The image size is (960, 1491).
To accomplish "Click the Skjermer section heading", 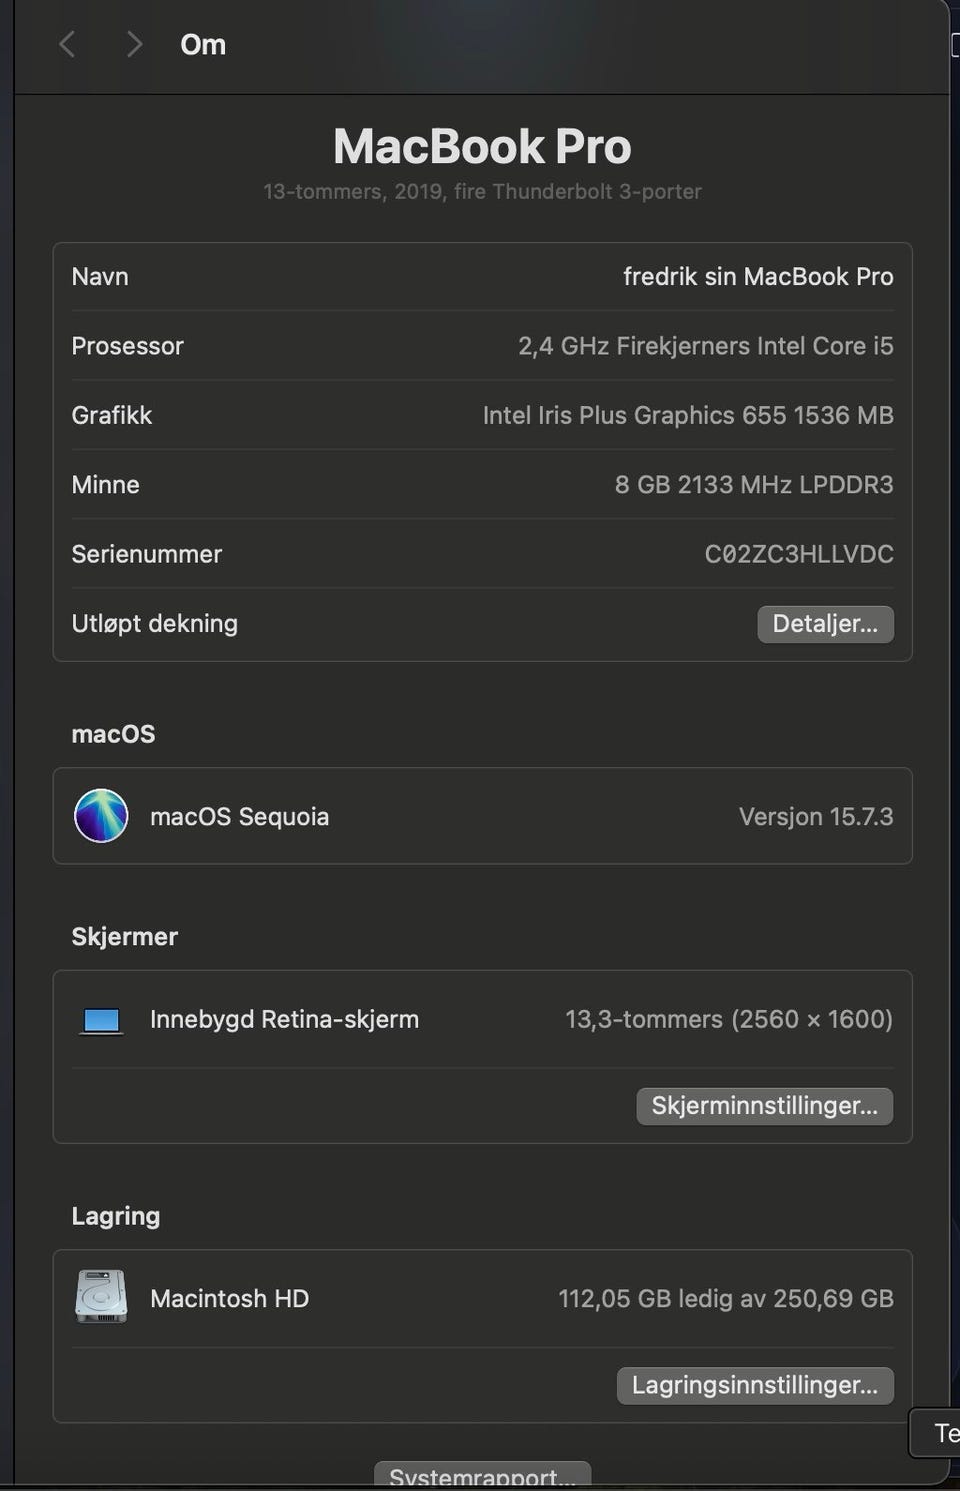I will point(124,937).
